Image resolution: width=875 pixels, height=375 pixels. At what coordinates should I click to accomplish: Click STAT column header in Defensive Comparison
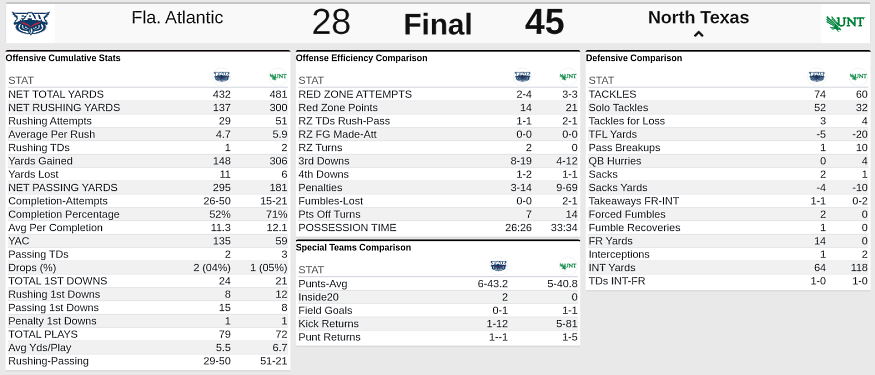coord(601,80)
